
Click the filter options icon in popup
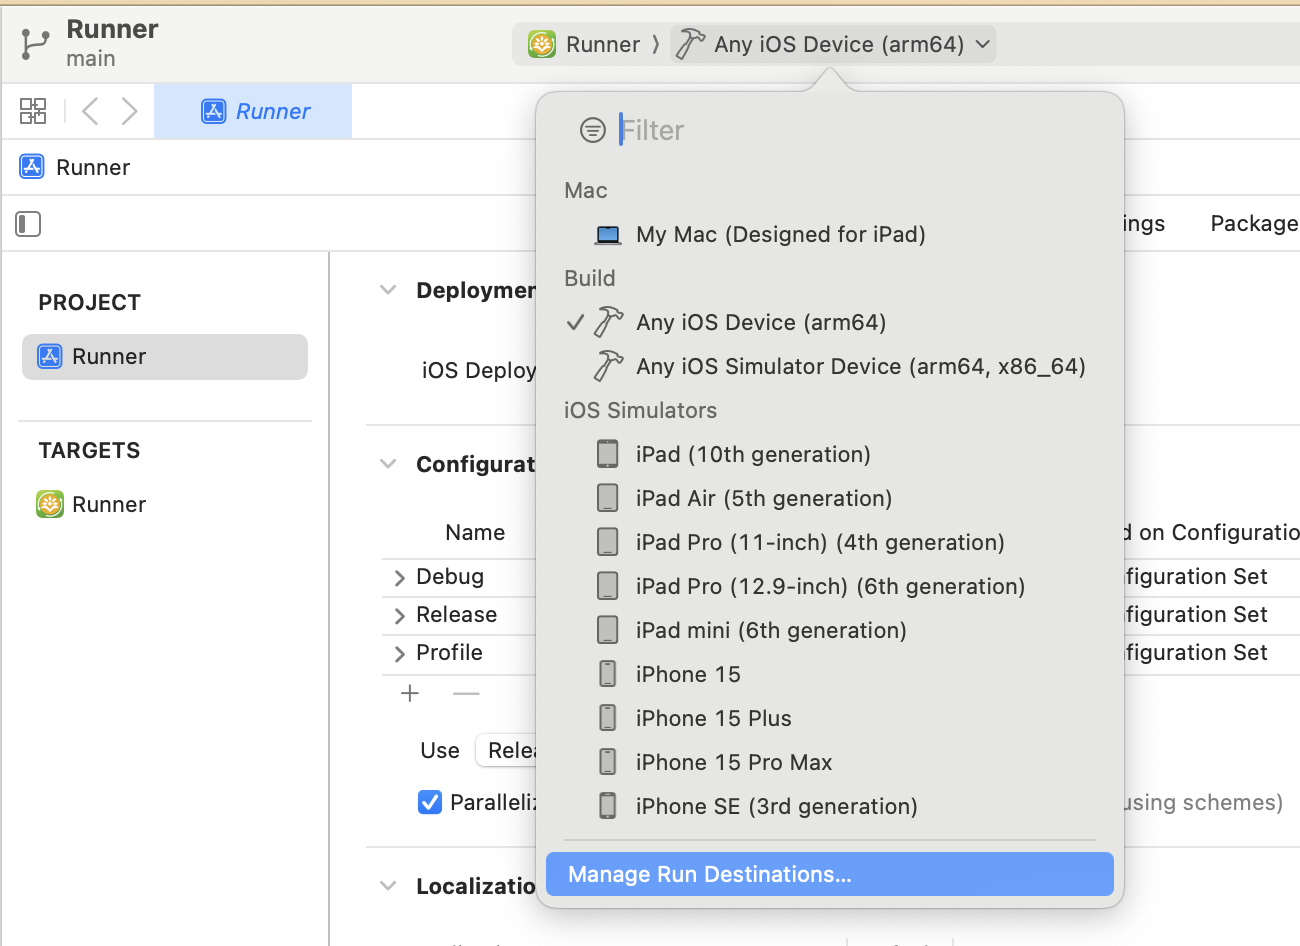coord(593,130)
